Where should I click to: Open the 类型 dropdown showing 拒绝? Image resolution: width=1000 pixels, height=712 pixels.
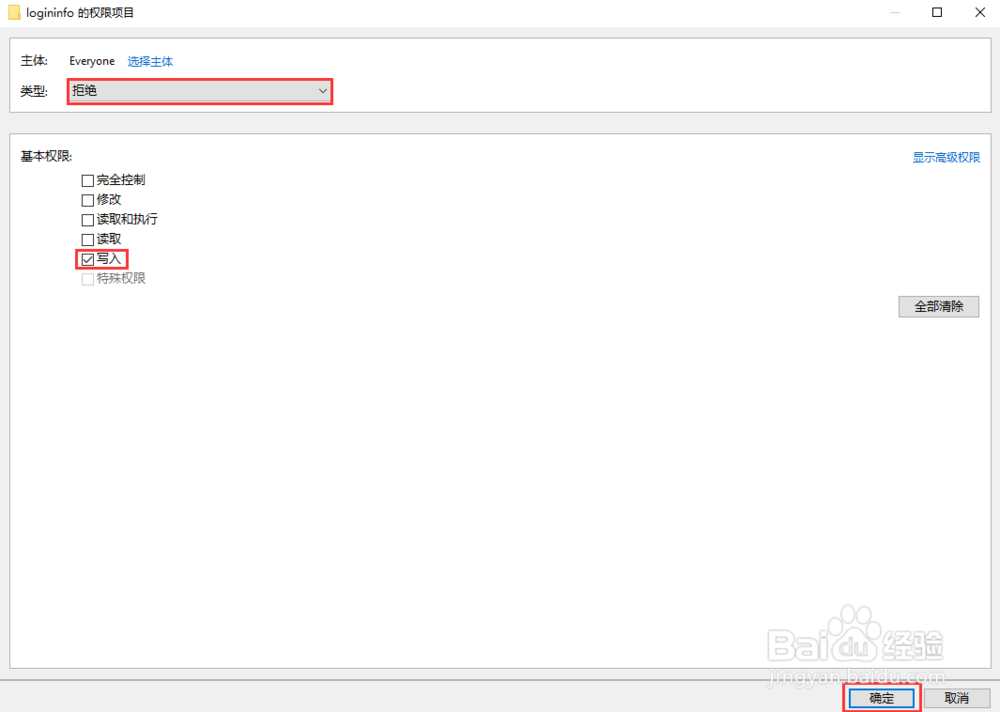pos(200,91)
